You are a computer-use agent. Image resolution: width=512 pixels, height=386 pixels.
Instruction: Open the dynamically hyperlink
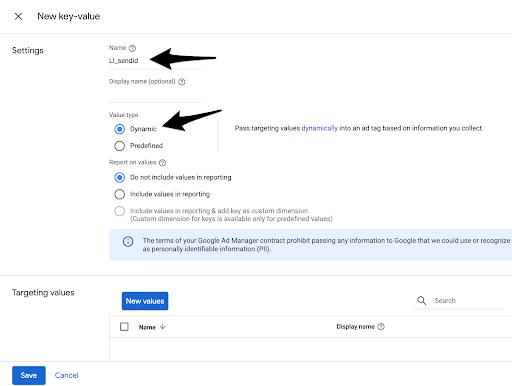[x=320, y=128]
